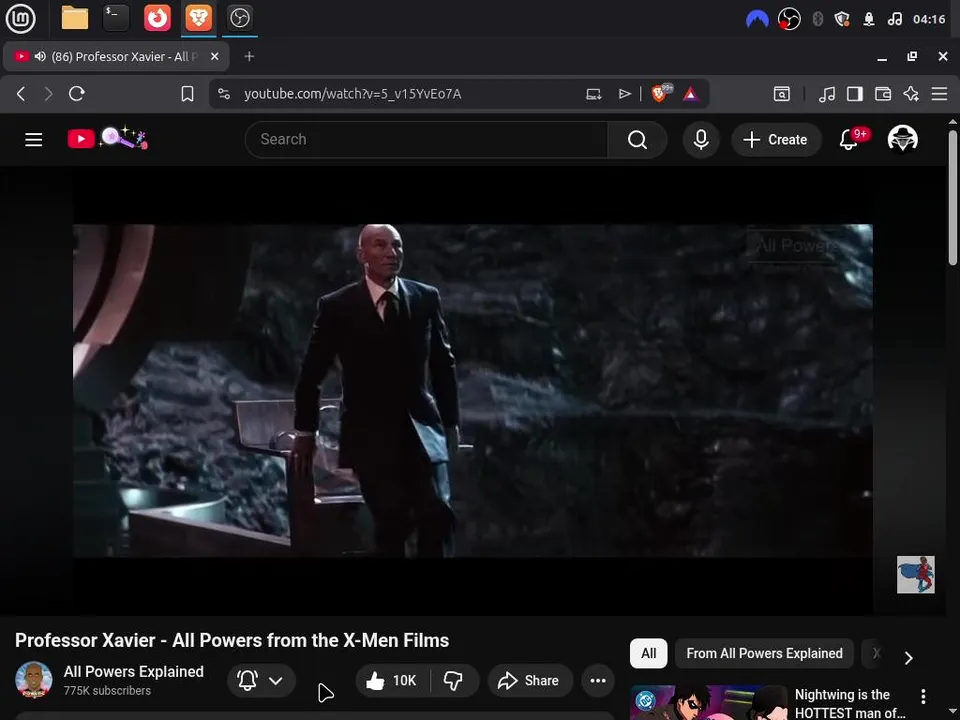Open the Linux Mint start menu
The image size is (960, 720).
pyautogui.click(x=20, y=18)
